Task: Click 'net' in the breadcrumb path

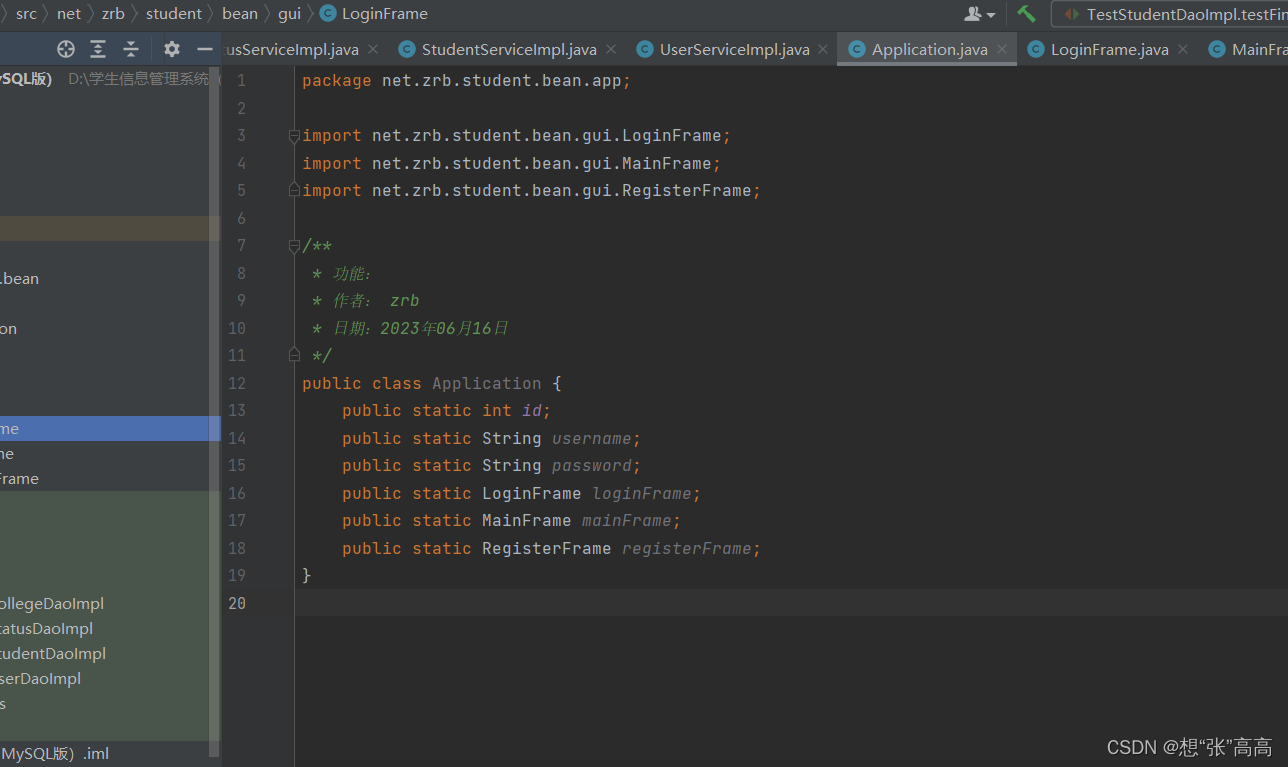Action: (x=69, y=14)
